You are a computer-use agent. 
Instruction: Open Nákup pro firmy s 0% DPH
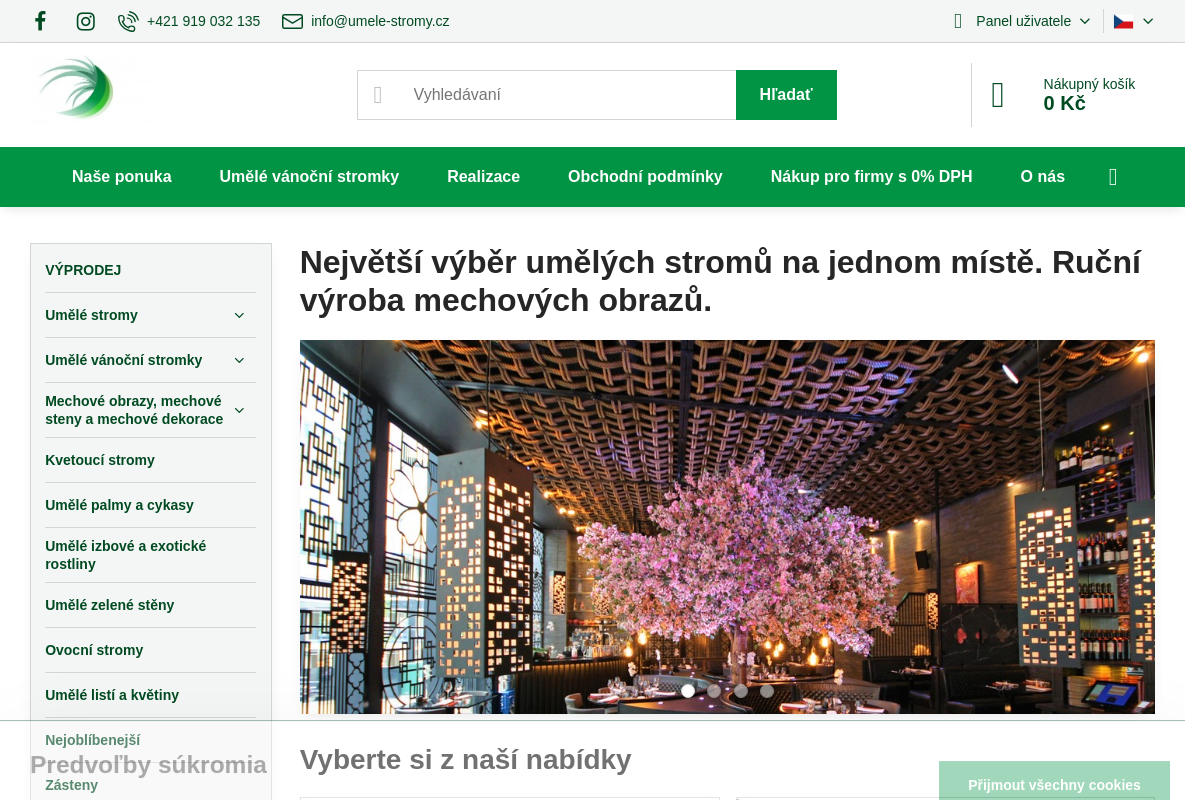(871, 177)
